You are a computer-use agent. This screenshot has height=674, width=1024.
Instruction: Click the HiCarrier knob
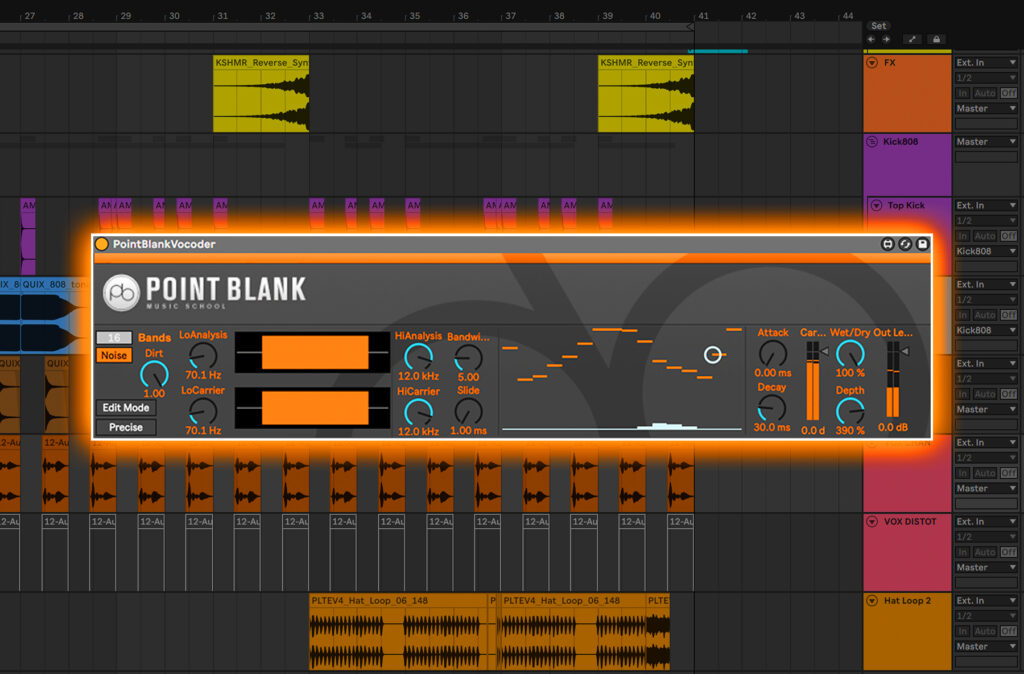coord(418,412)
